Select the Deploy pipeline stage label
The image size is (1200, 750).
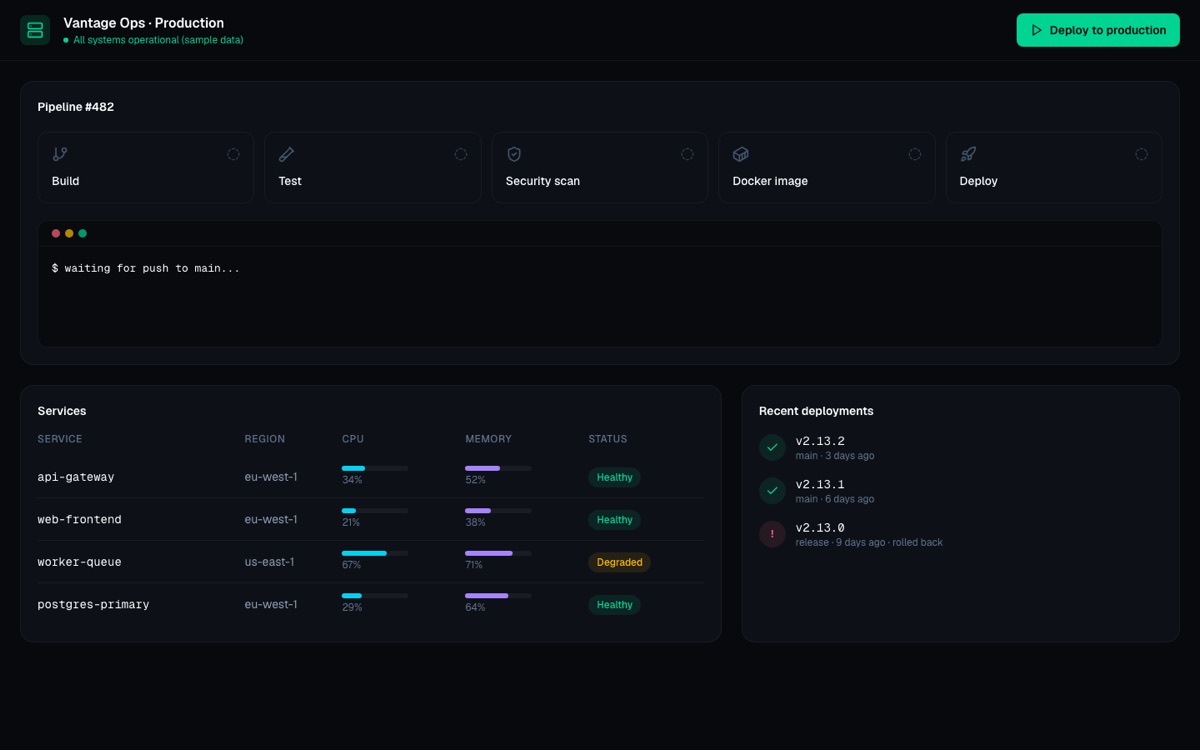979,181
